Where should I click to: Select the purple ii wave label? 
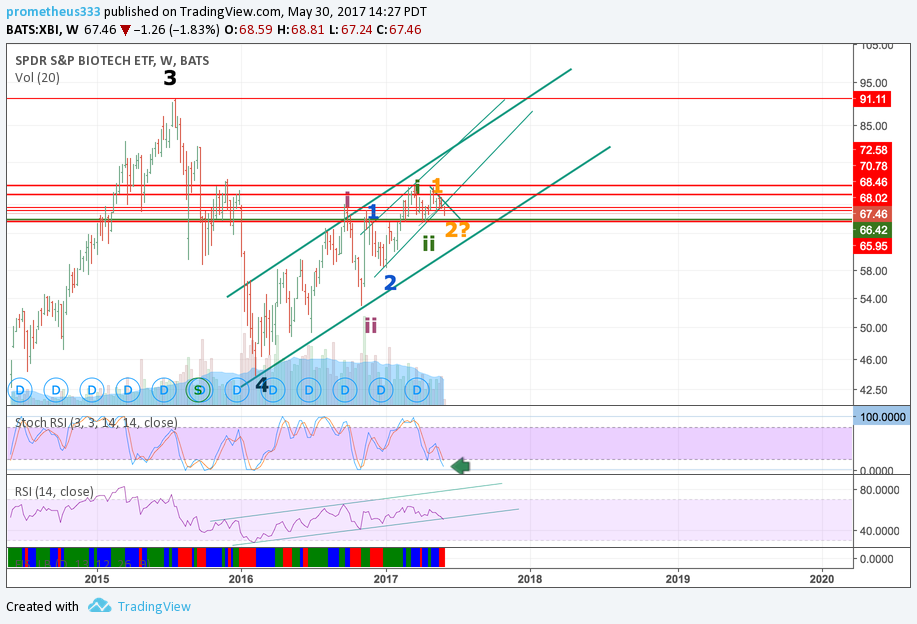tap(371, 325)
